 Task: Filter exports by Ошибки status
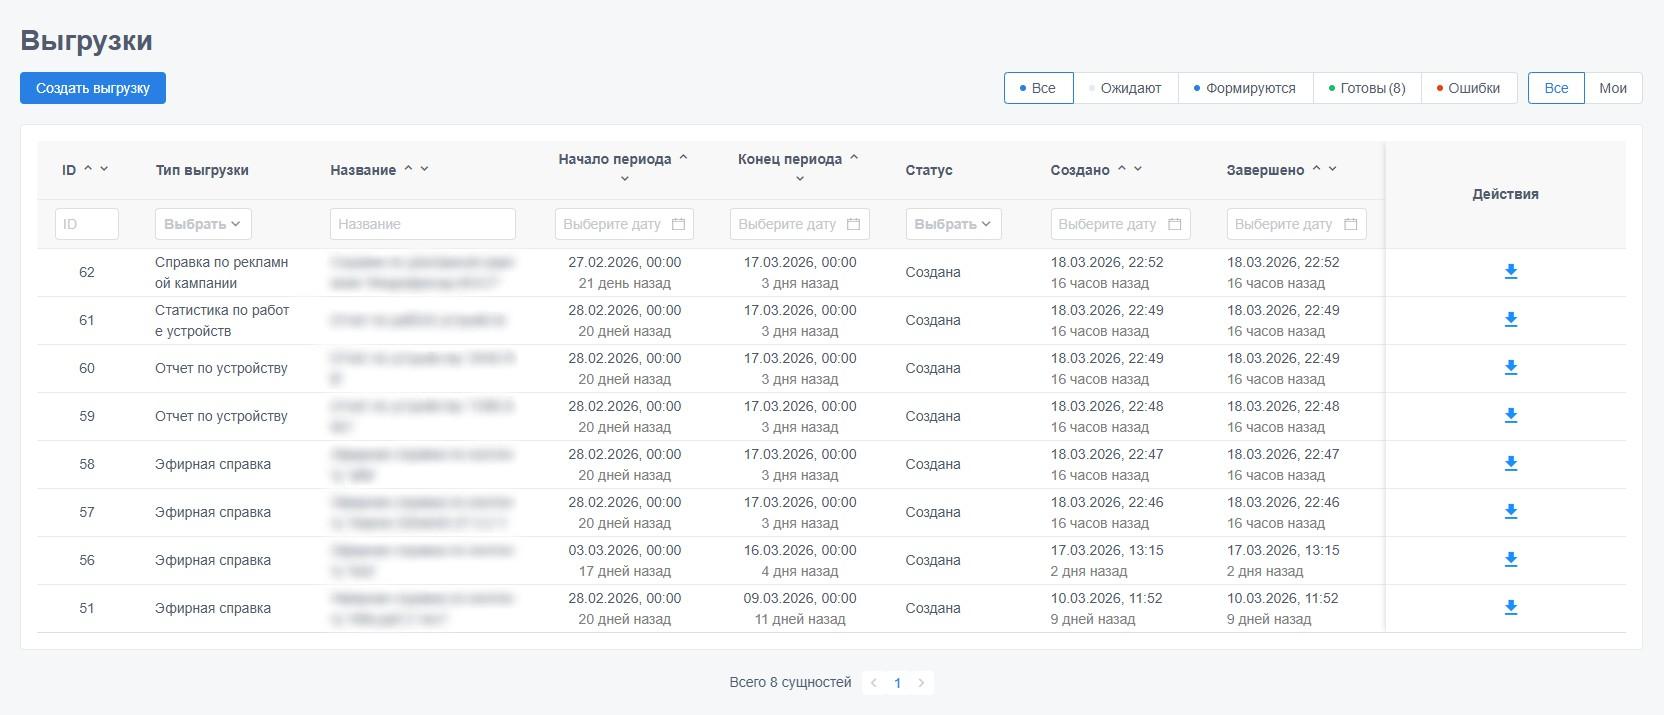coord(1469,88)
